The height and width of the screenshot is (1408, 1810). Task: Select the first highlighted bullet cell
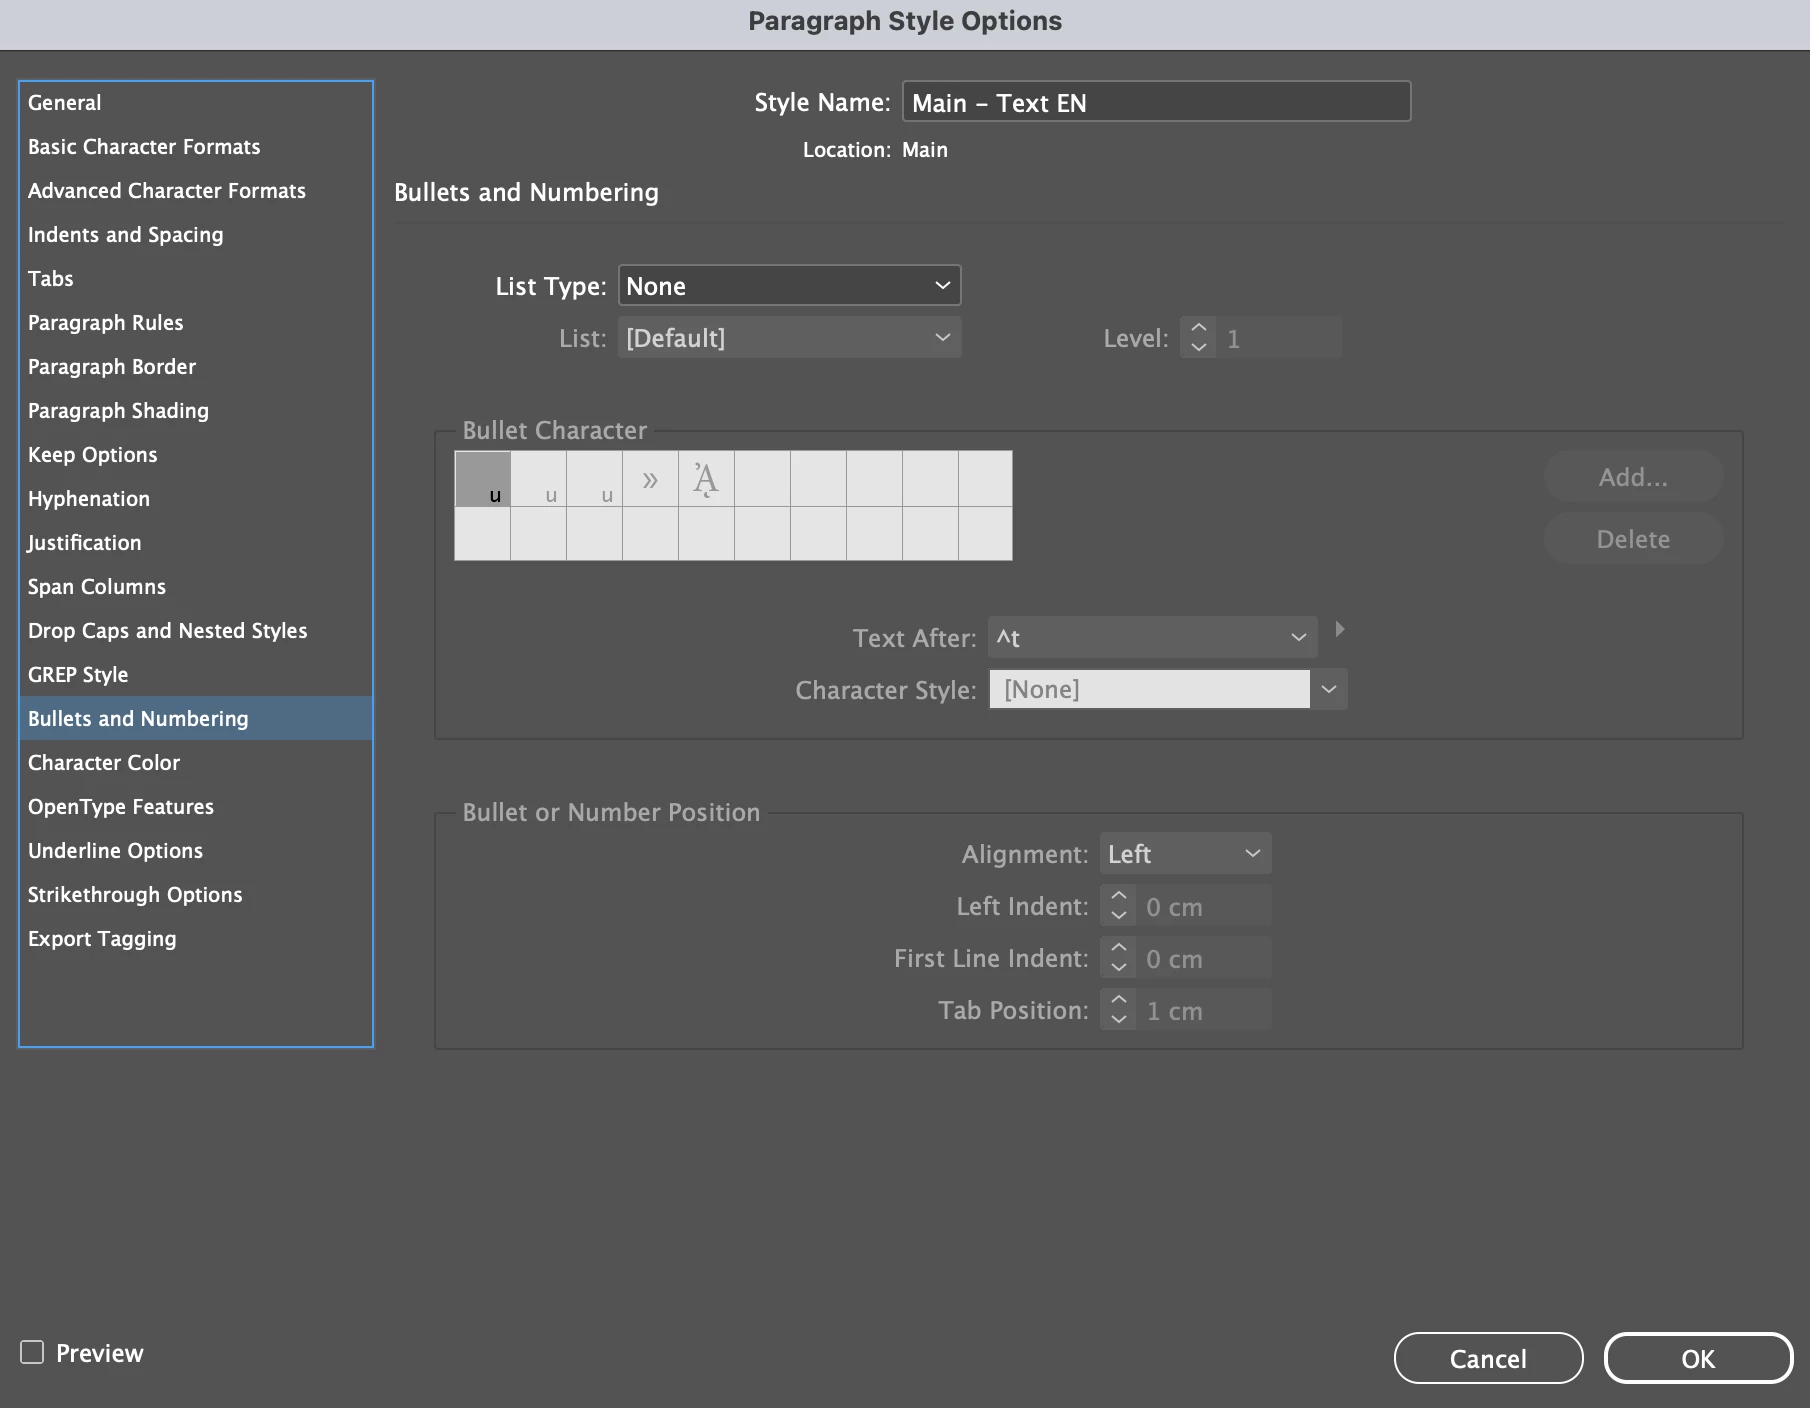click(483, 479)
